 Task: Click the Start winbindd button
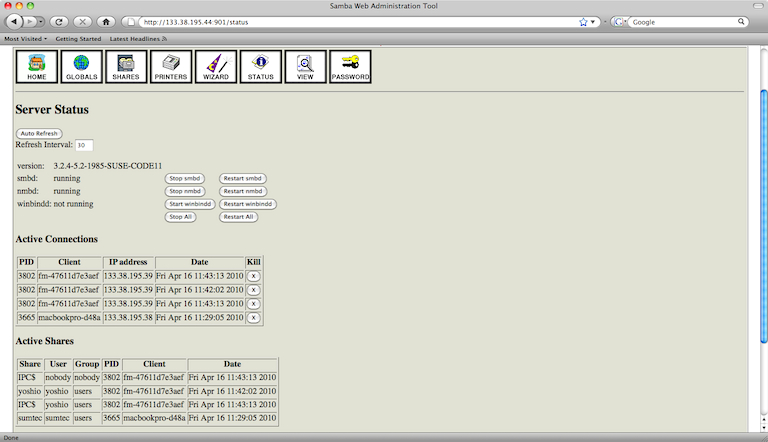pos(190,204)
